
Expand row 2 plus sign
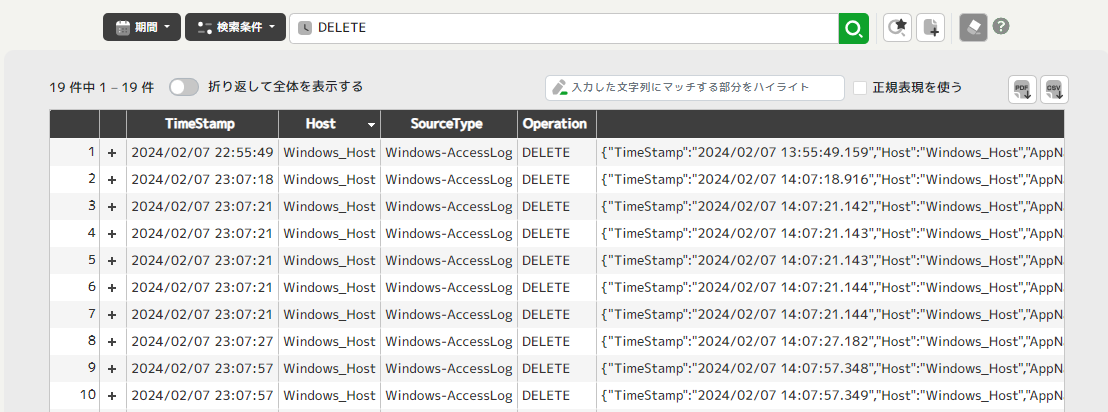tap(112, 179)
